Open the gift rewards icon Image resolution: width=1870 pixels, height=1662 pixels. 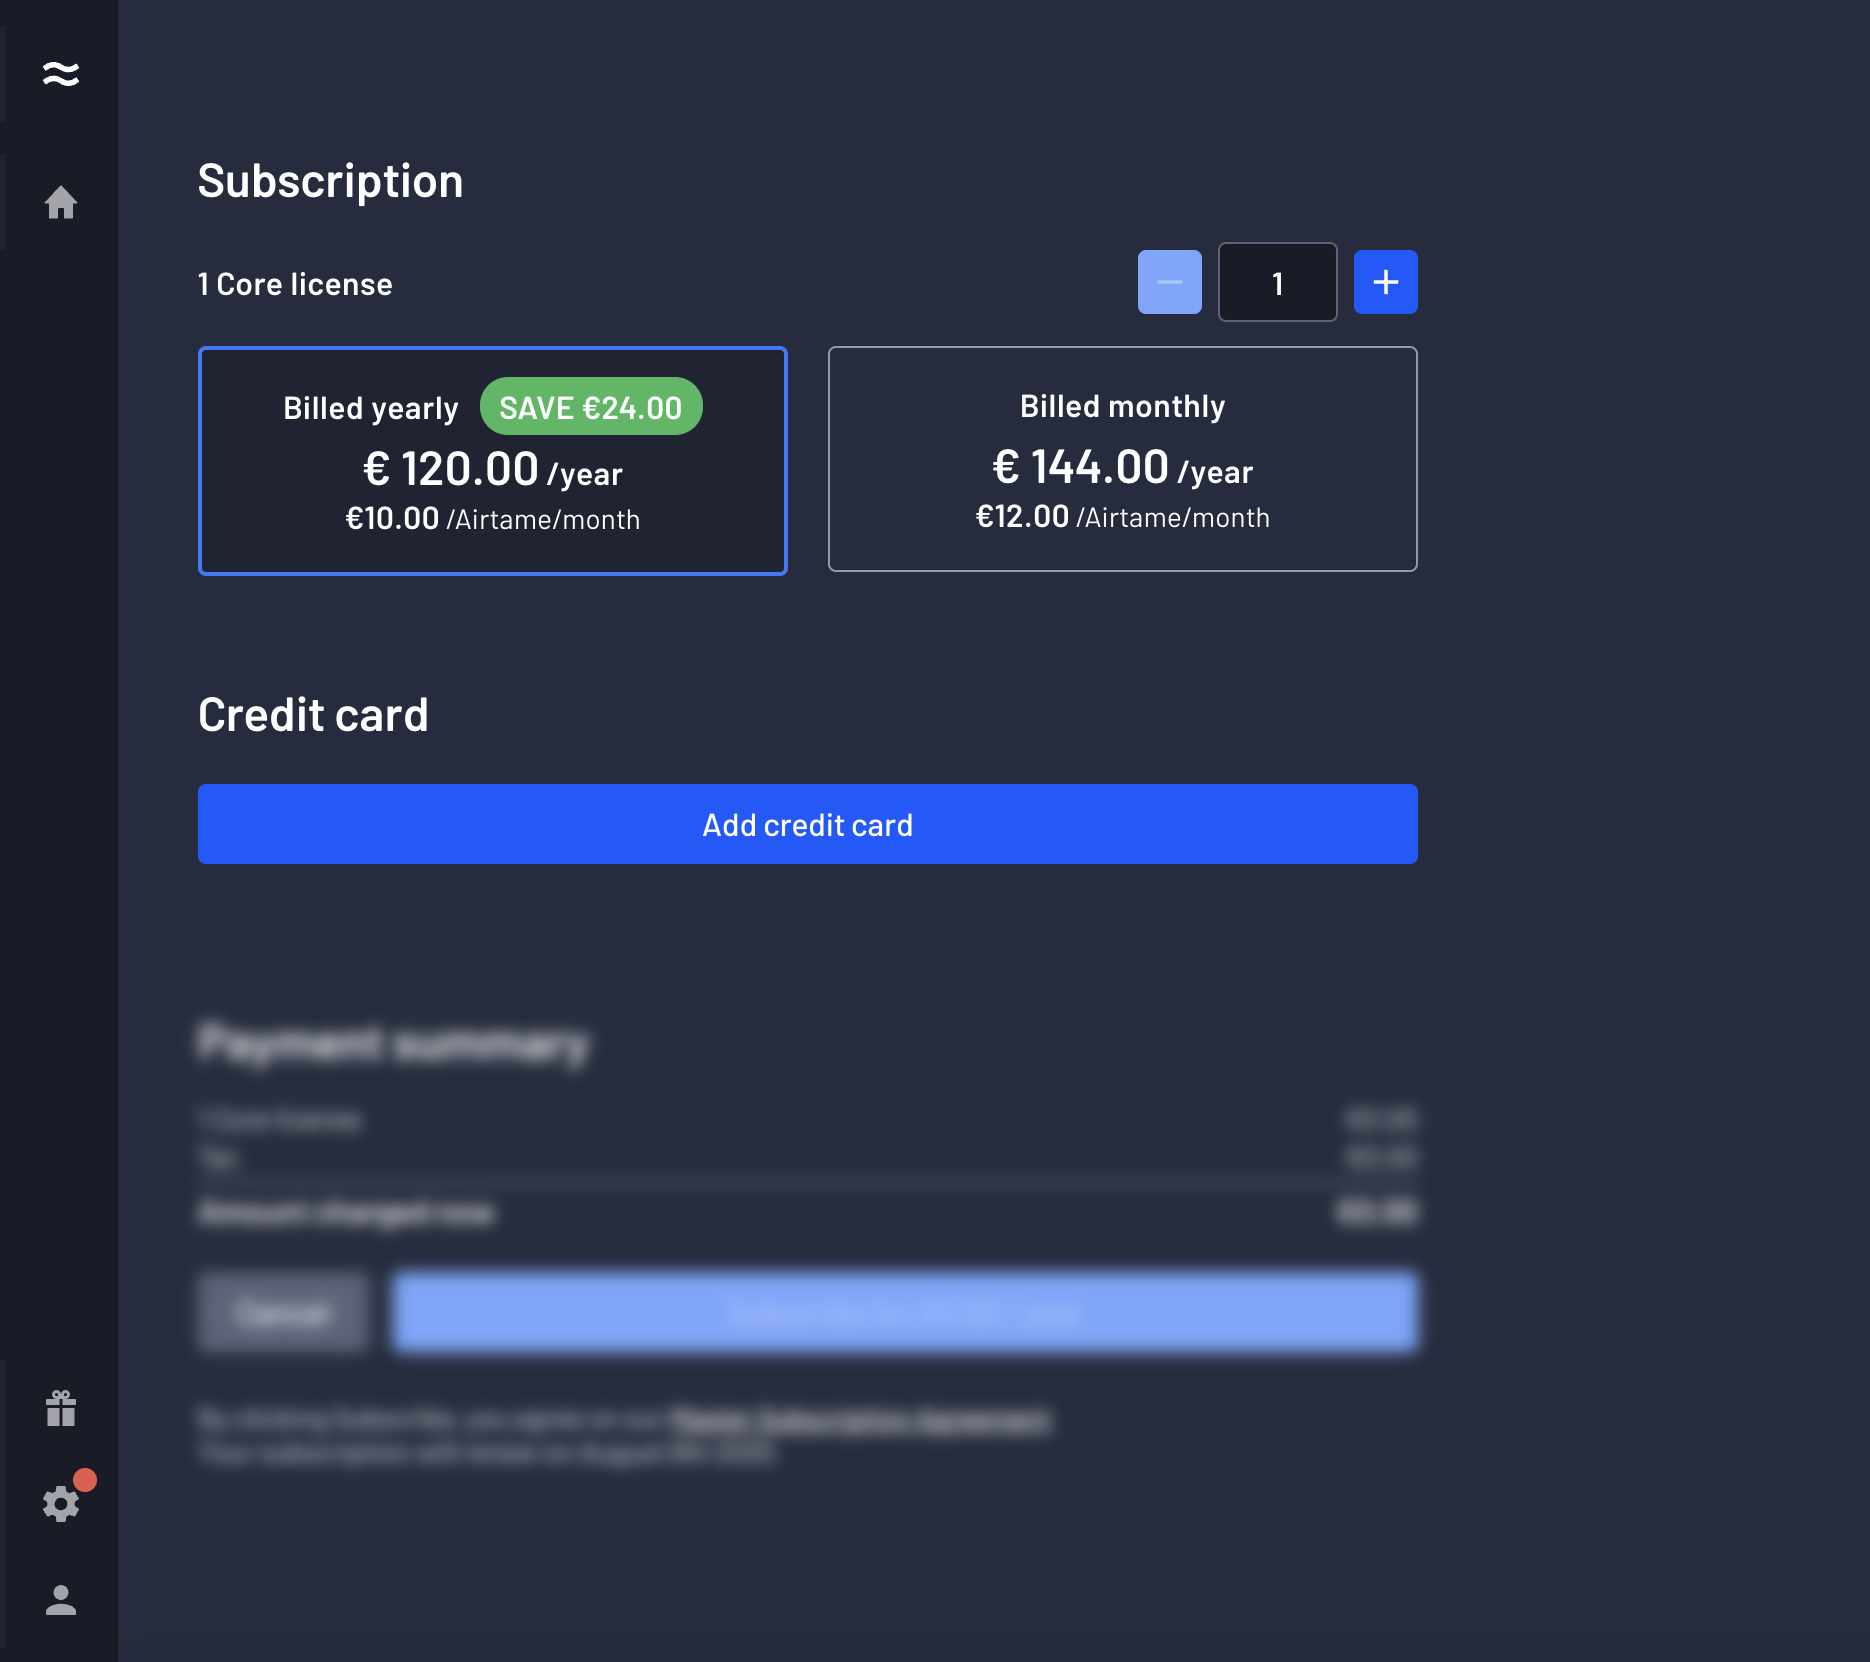(61, 1408)
